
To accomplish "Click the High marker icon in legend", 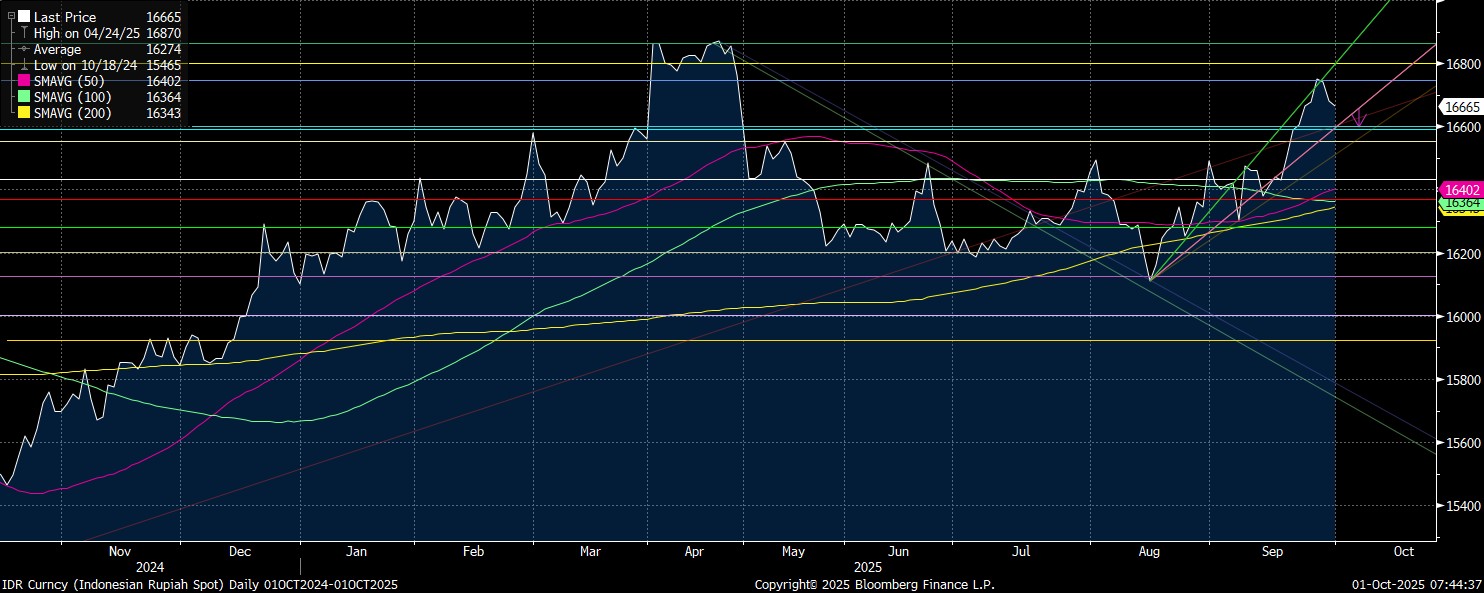I will coord(24,33).
